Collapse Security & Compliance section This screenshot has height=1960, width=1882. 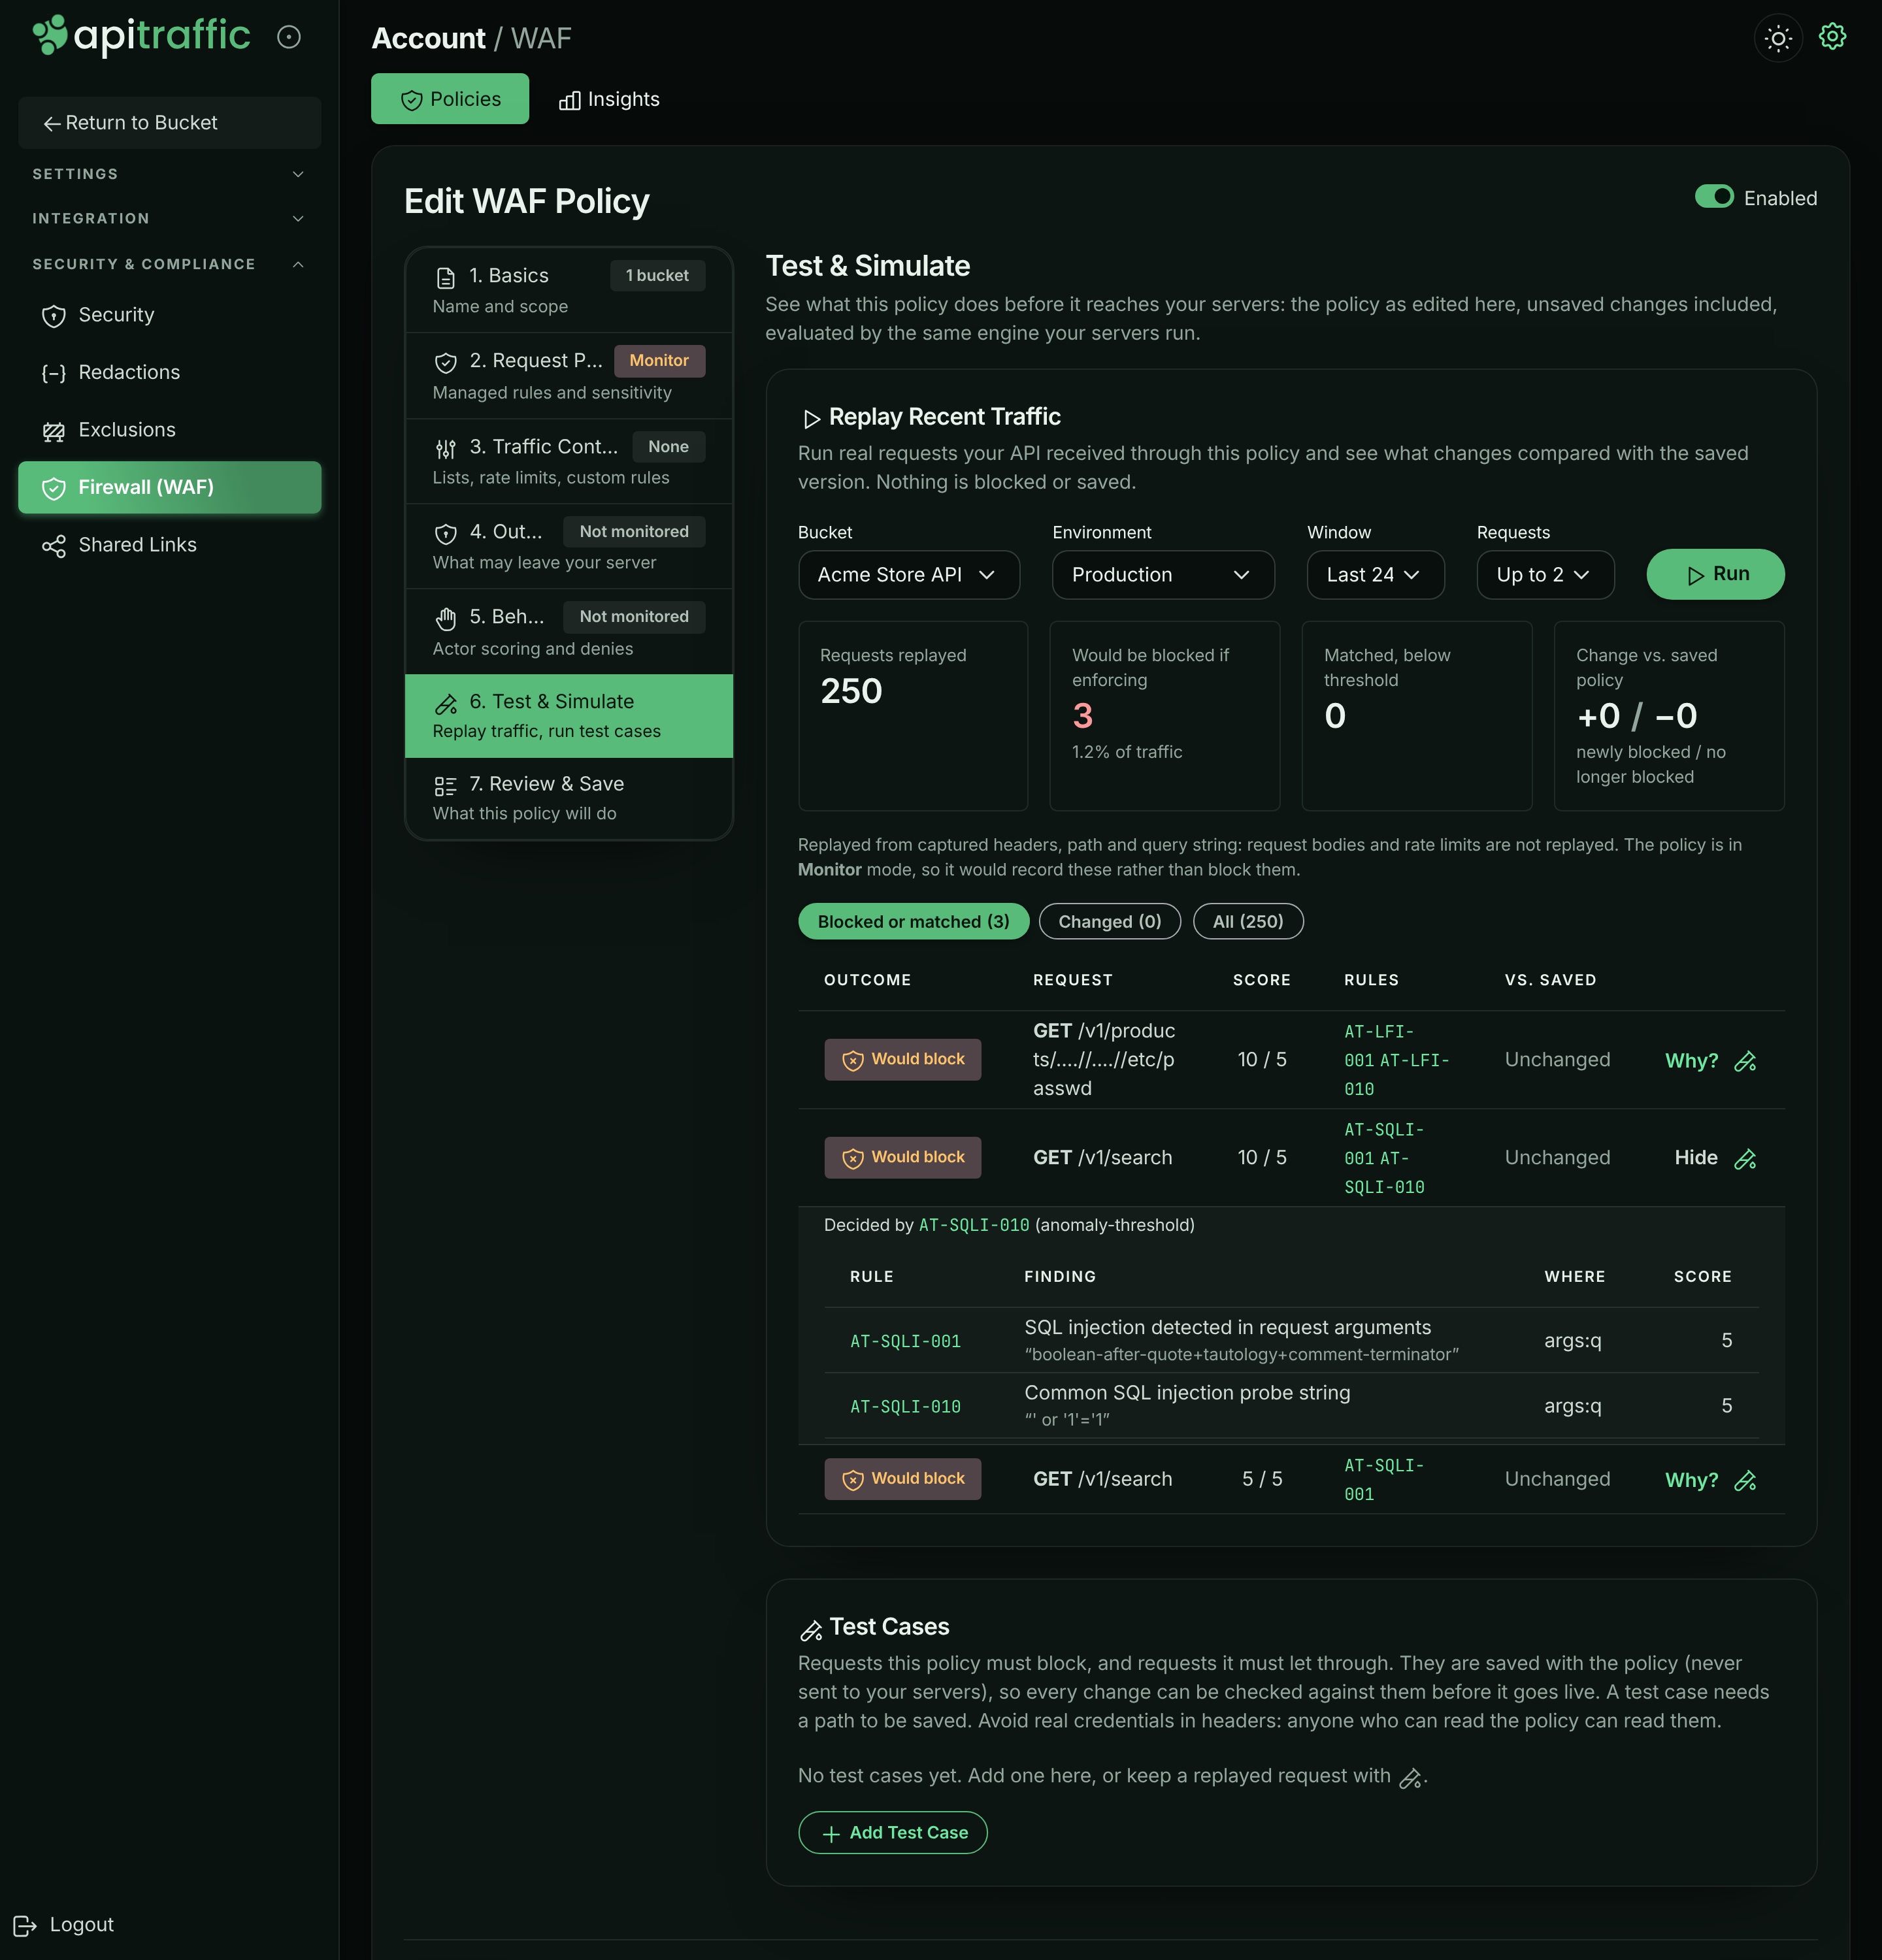[169, 264]
